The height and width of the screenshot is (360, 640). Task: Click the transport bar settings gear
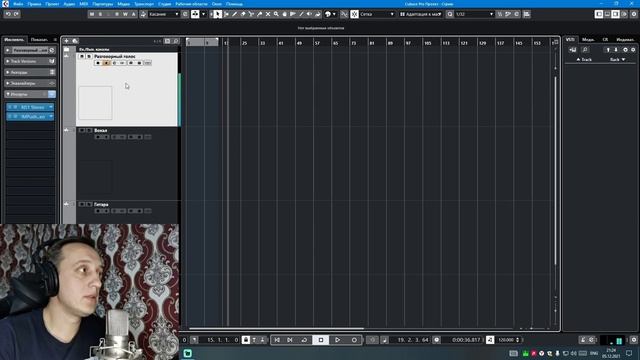pyautogui.click(x=634, y=340)
